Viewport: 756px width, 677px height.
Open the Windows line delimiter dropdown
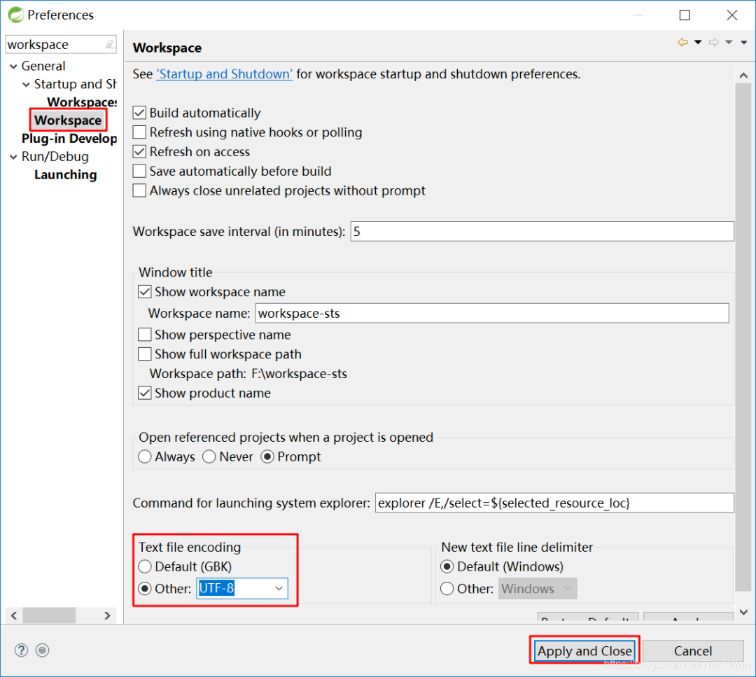pyautogui.click(x=538, y=588)
